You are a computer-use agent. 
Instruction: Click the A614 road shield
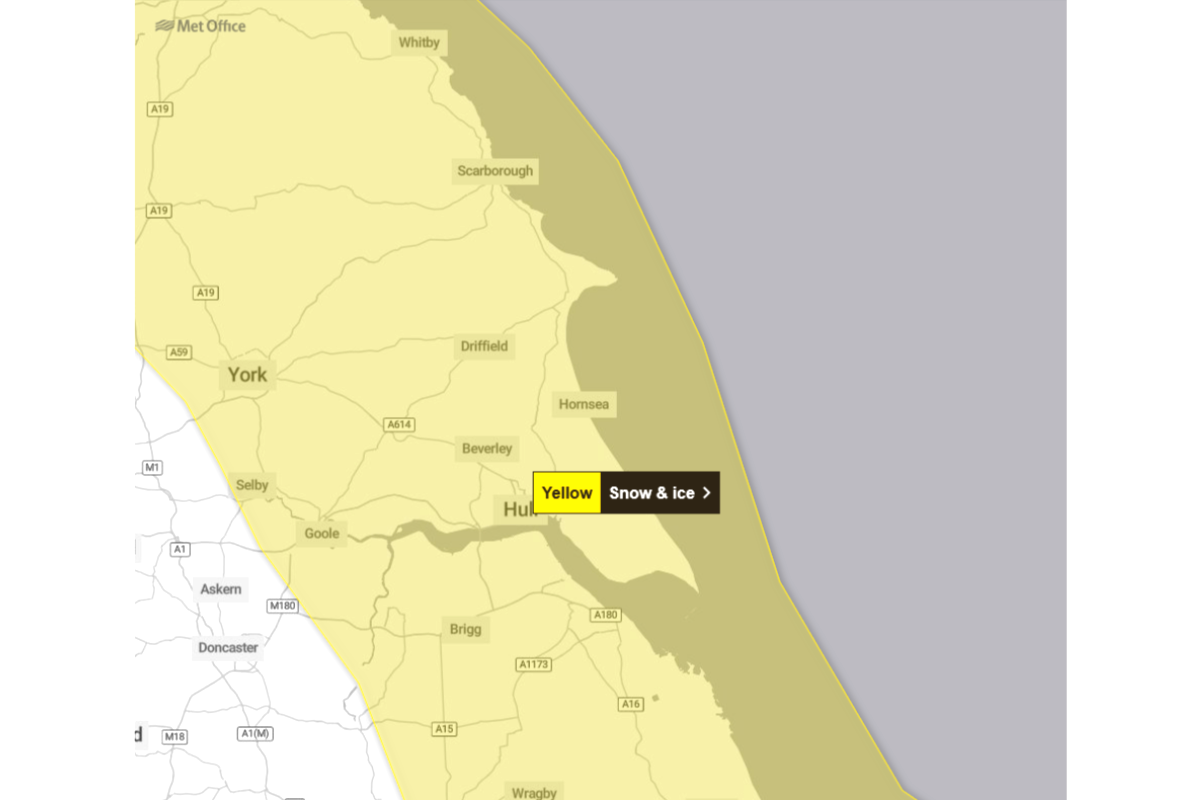(399, 425)
